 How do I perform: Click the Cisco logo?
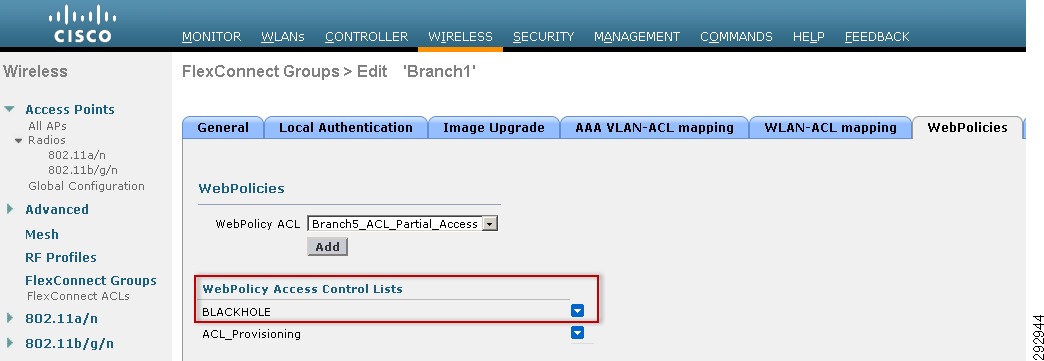83,24
